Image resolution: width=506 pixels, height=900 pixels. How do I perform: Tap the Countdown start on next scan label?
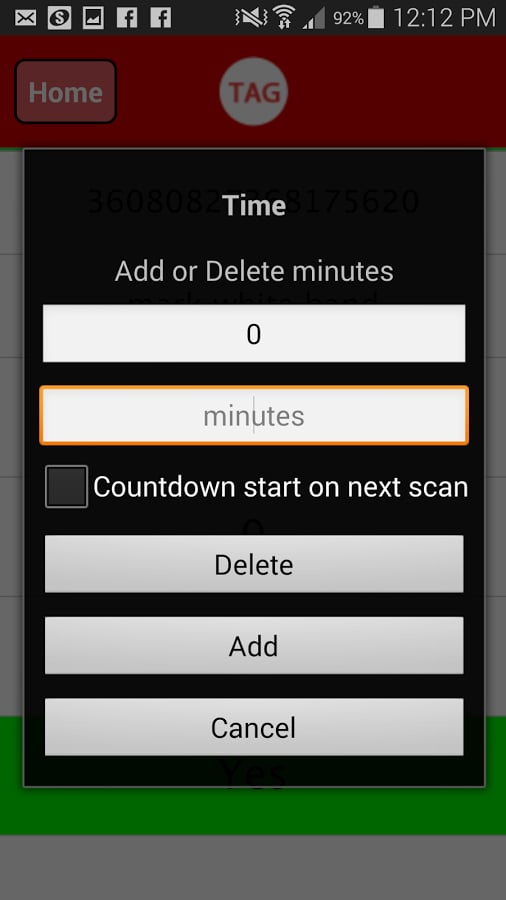(x=281, y=487)
